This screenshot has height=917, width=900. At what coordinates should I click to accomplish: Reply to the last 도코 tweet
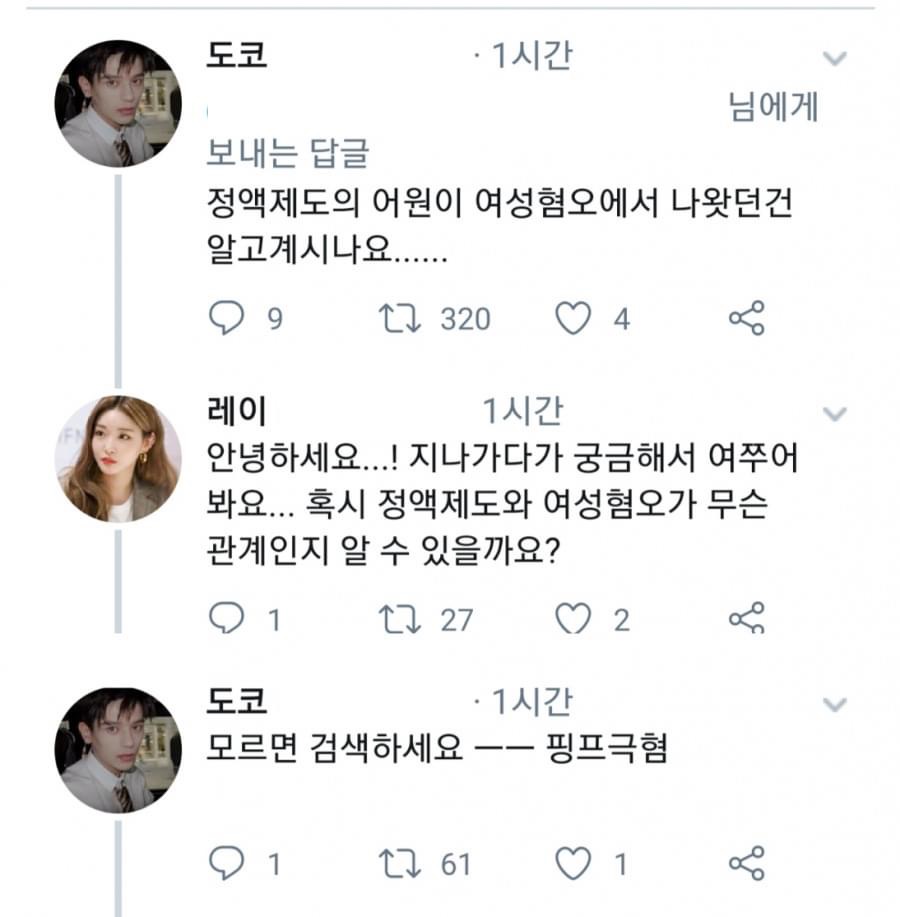(225, 862)
